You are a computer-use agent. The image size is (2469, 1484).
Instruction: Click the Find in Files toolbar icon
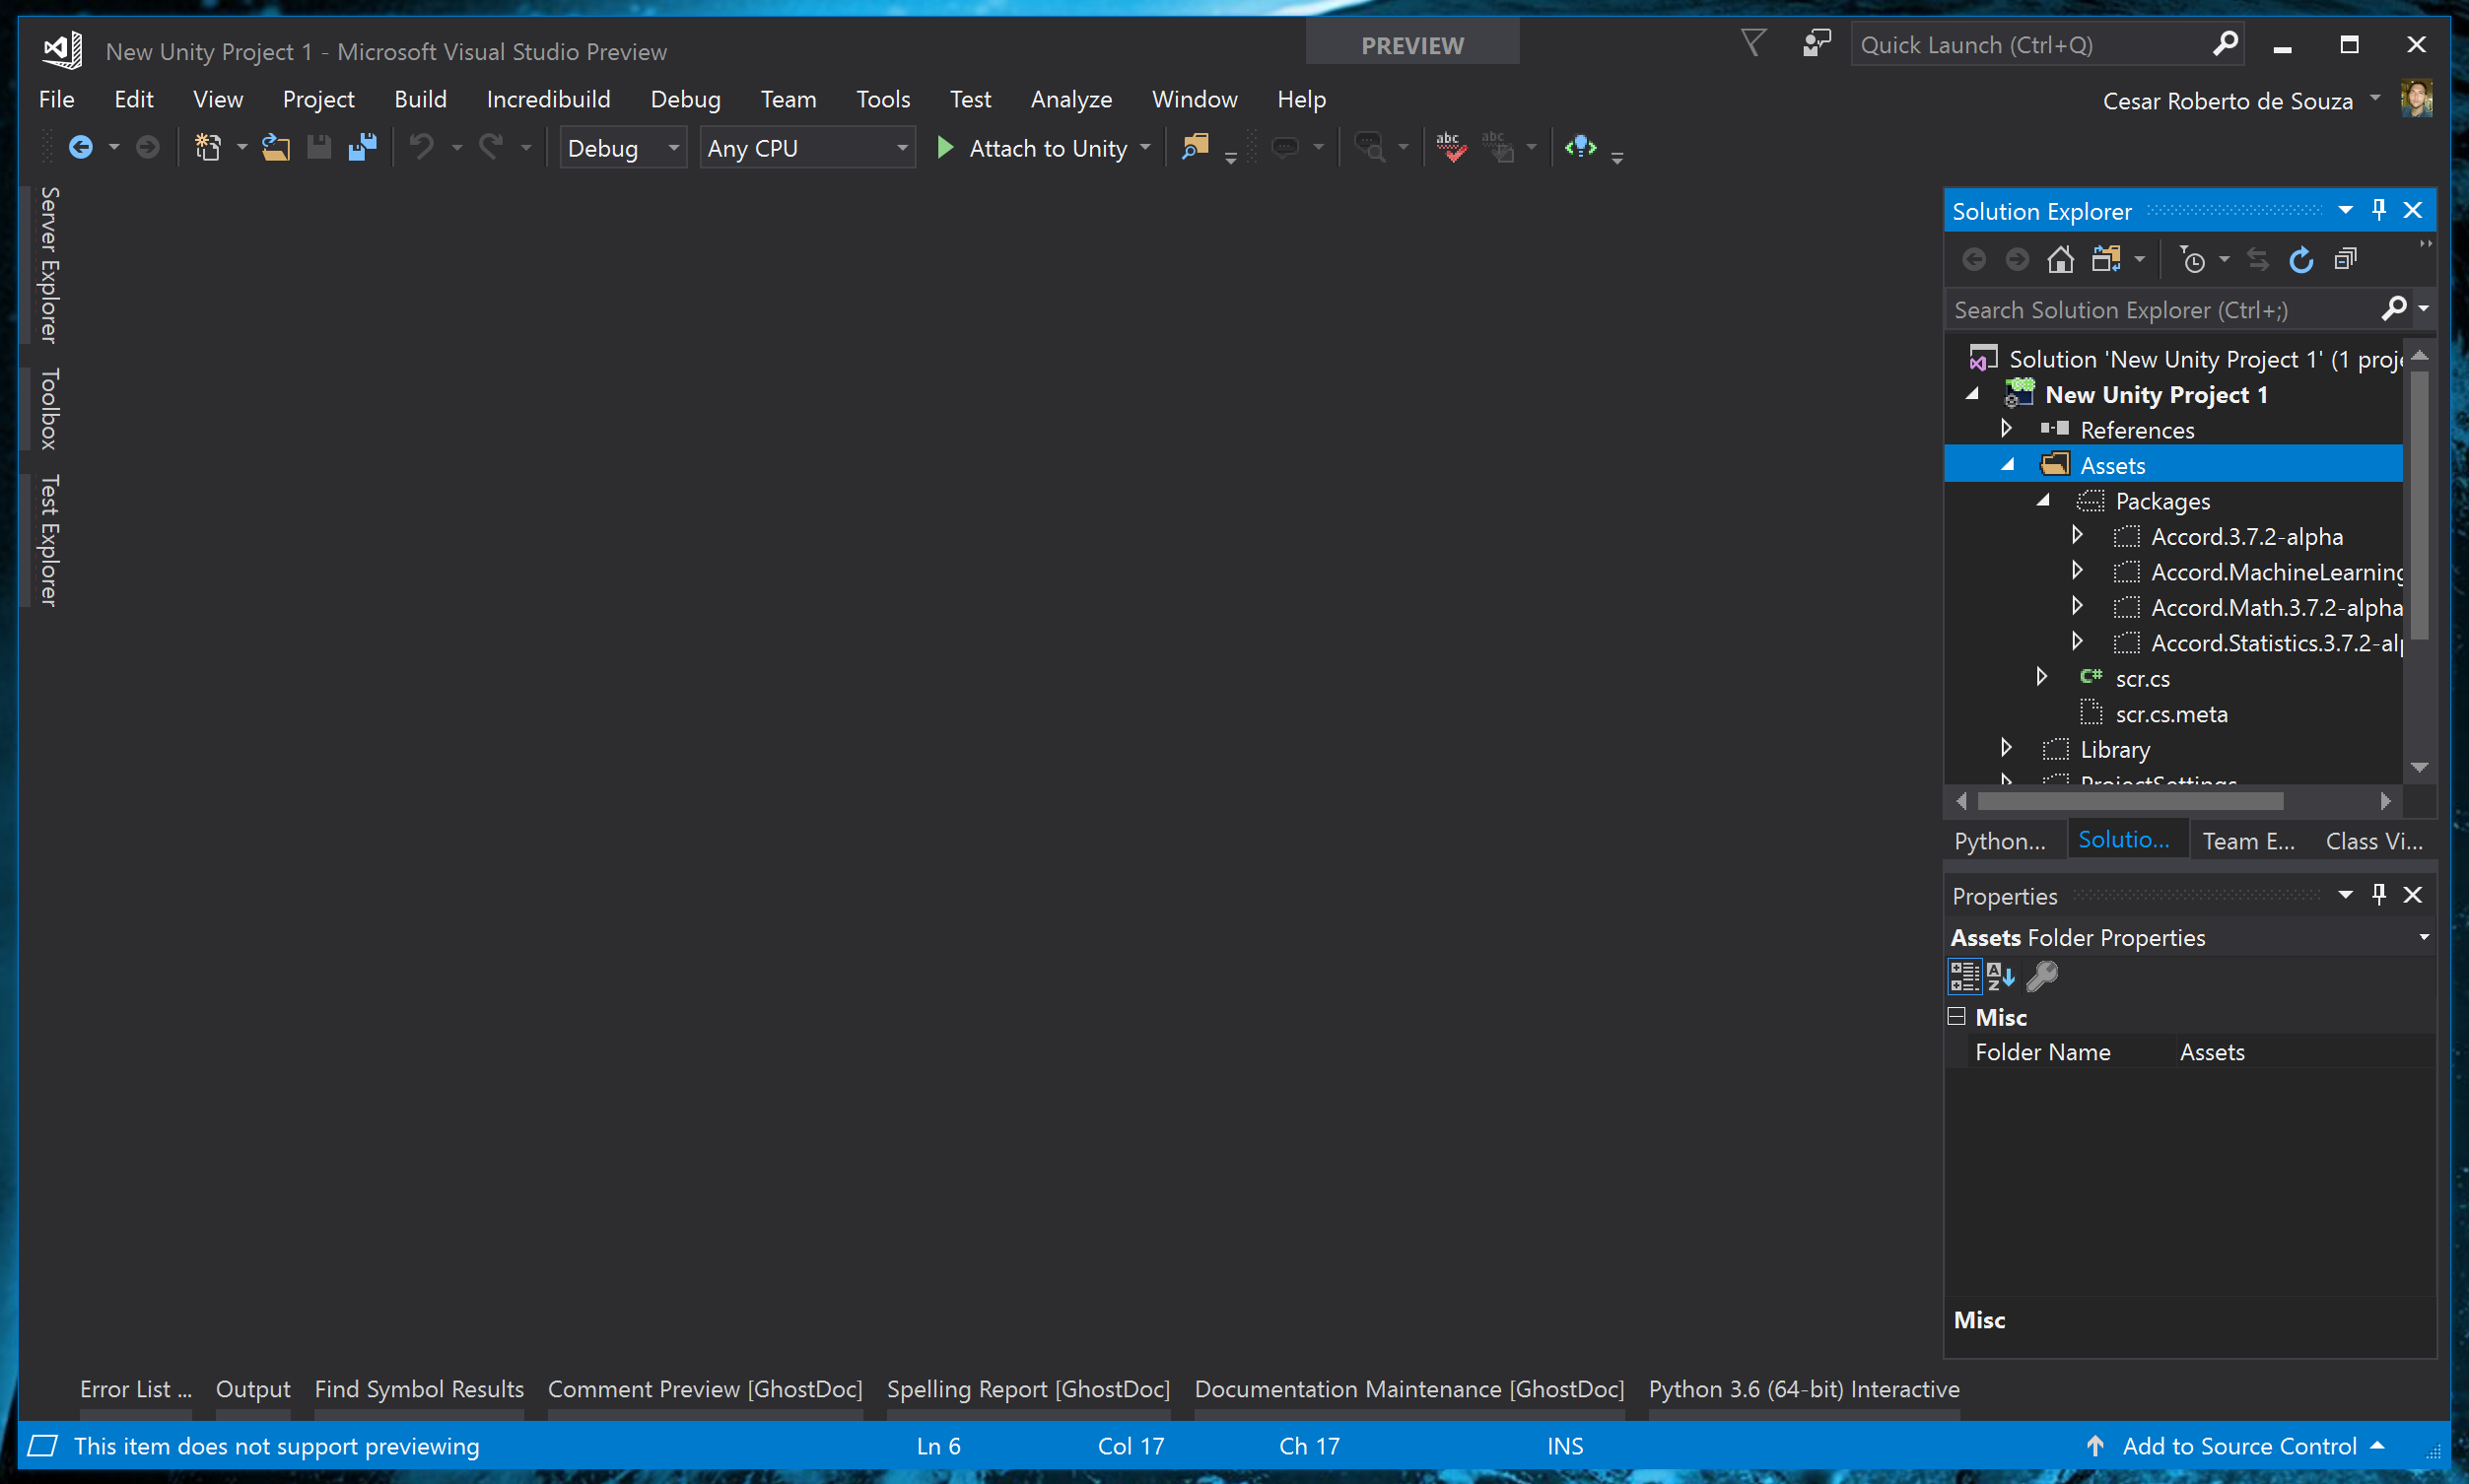pyautogui.click(x=1194, y=147)
